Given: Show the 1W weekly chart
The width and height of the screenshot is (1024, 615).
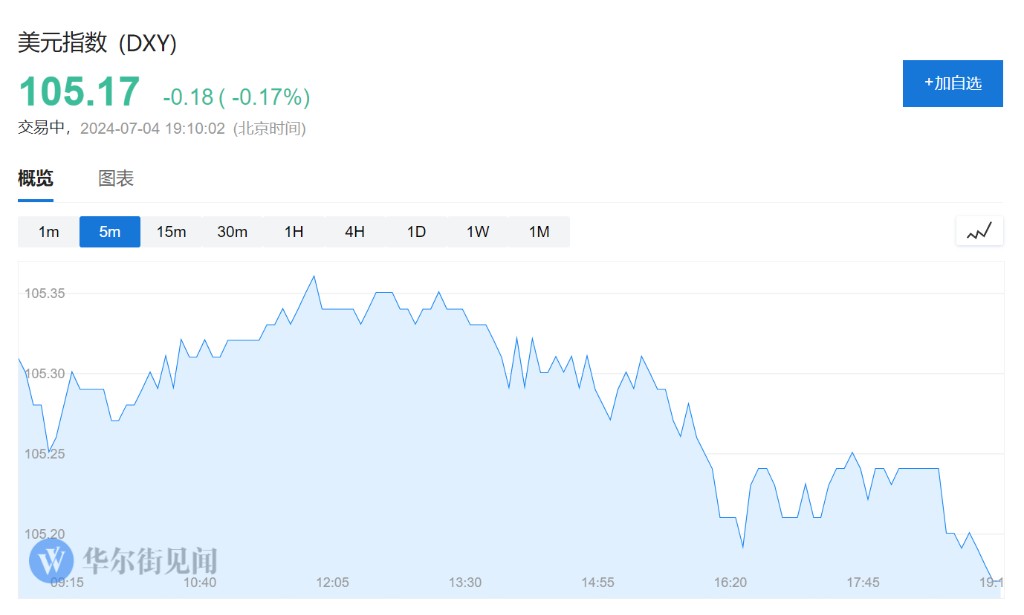Looking at the screenshot, I should (x=478, y=232).
